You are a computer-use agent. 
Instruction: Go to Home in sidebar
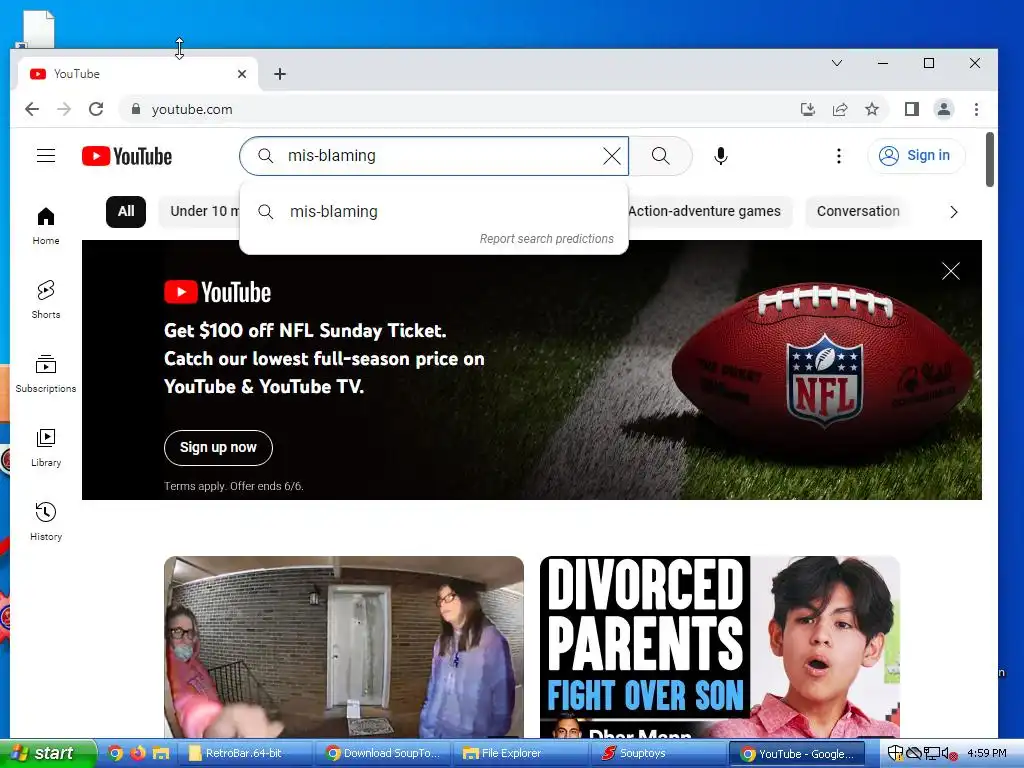(46, 226)
